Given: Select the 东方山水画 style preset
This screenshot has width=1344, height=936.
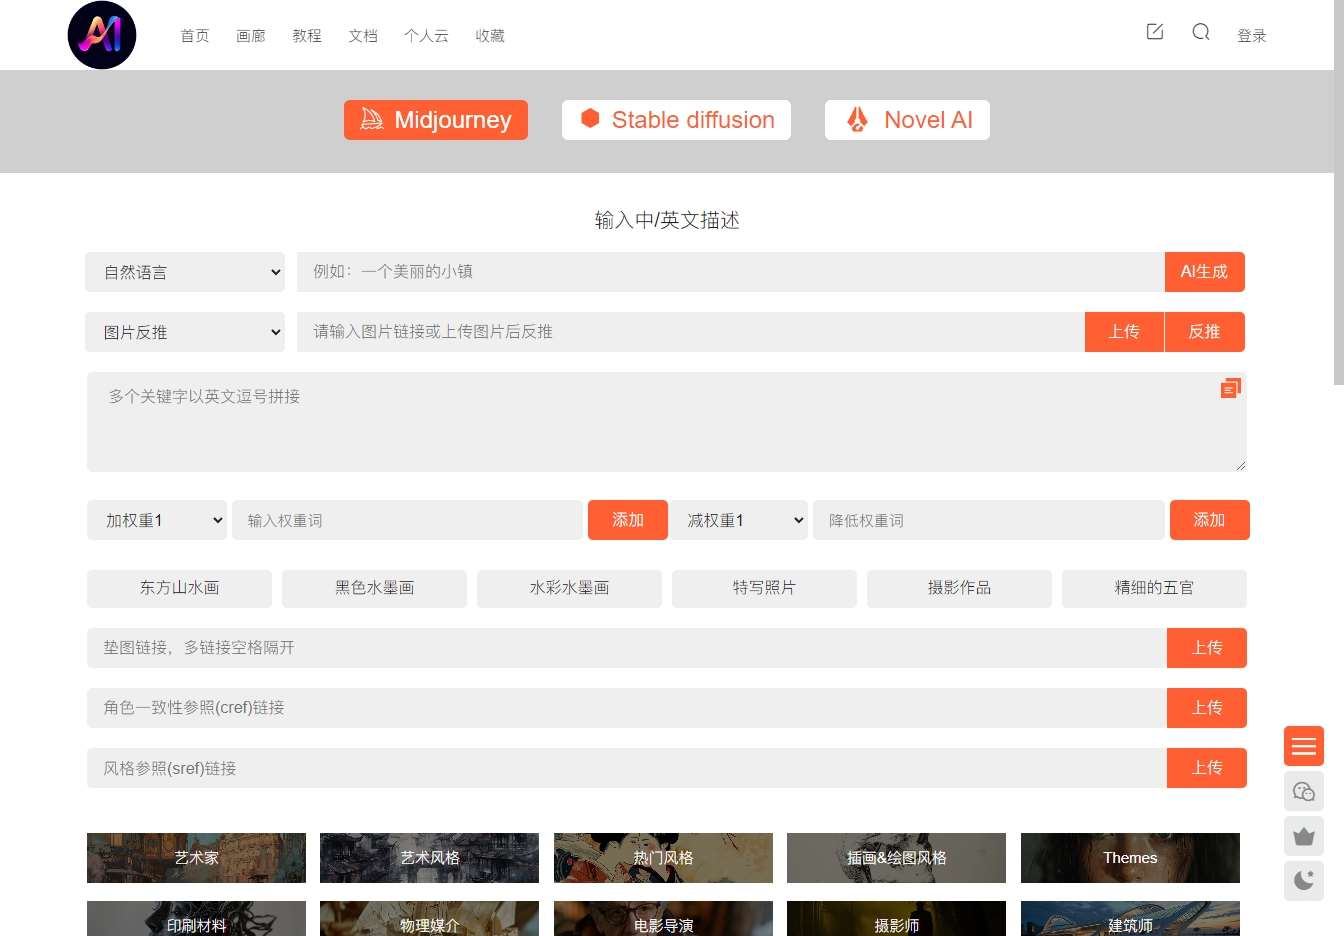Looking at the screenshot, I should pyautogui.click(x=179, y=588).
